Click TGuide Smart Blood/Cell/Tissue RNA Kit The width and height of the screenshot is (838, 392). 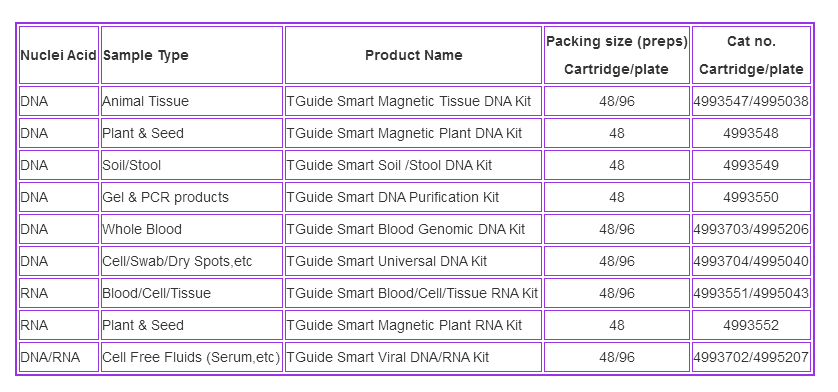point(412,294)
